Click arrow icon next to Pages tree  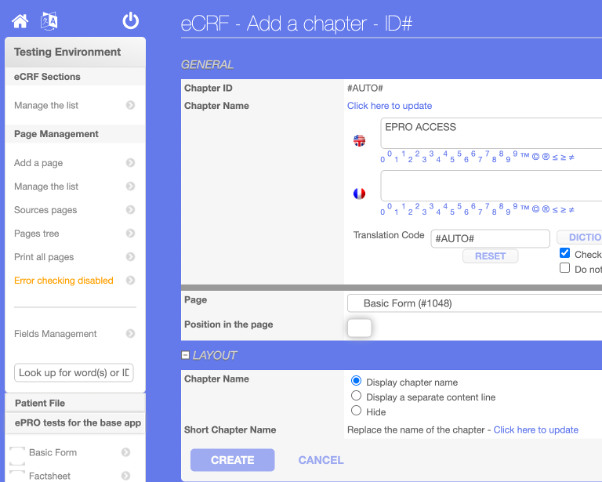[x=130, y=234]
